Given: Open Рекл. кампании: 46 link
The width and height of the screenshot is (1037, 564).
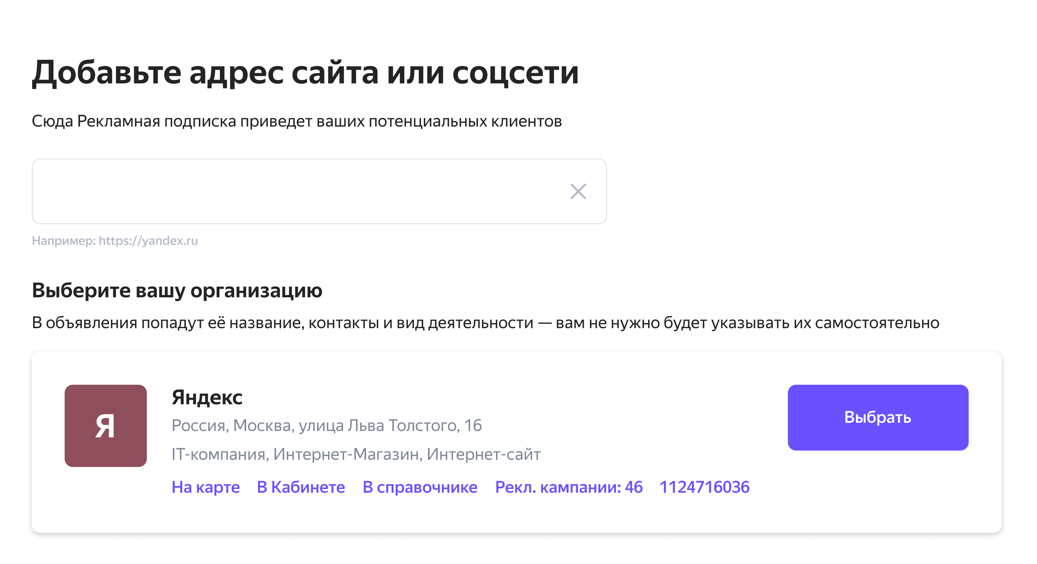Looking at the screenshot, I should (x=569, y=487).
